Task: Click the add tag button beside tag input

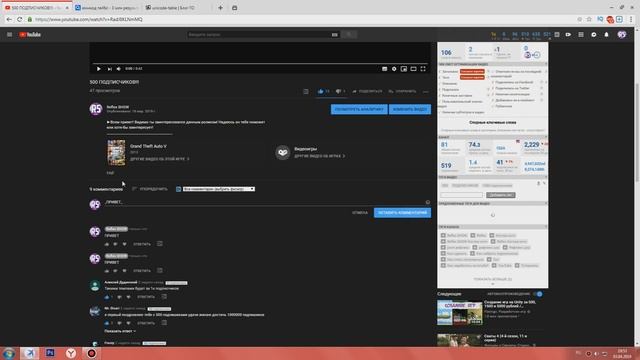Action: tap(501, 195)
